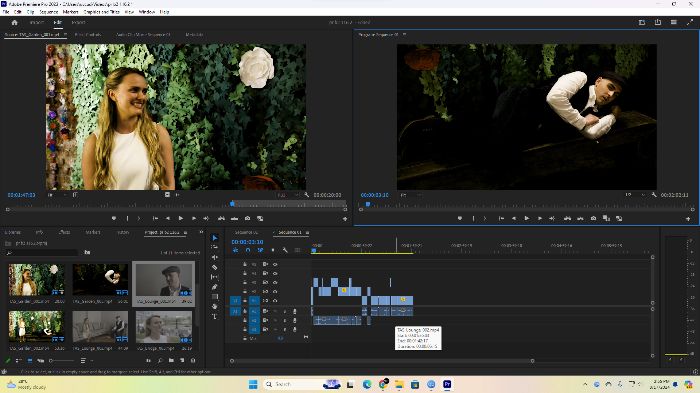Step forward one frame in Program monitor
Image resolution: width=700 pixels, height=393 pixels.
click(x=540, y=218)
